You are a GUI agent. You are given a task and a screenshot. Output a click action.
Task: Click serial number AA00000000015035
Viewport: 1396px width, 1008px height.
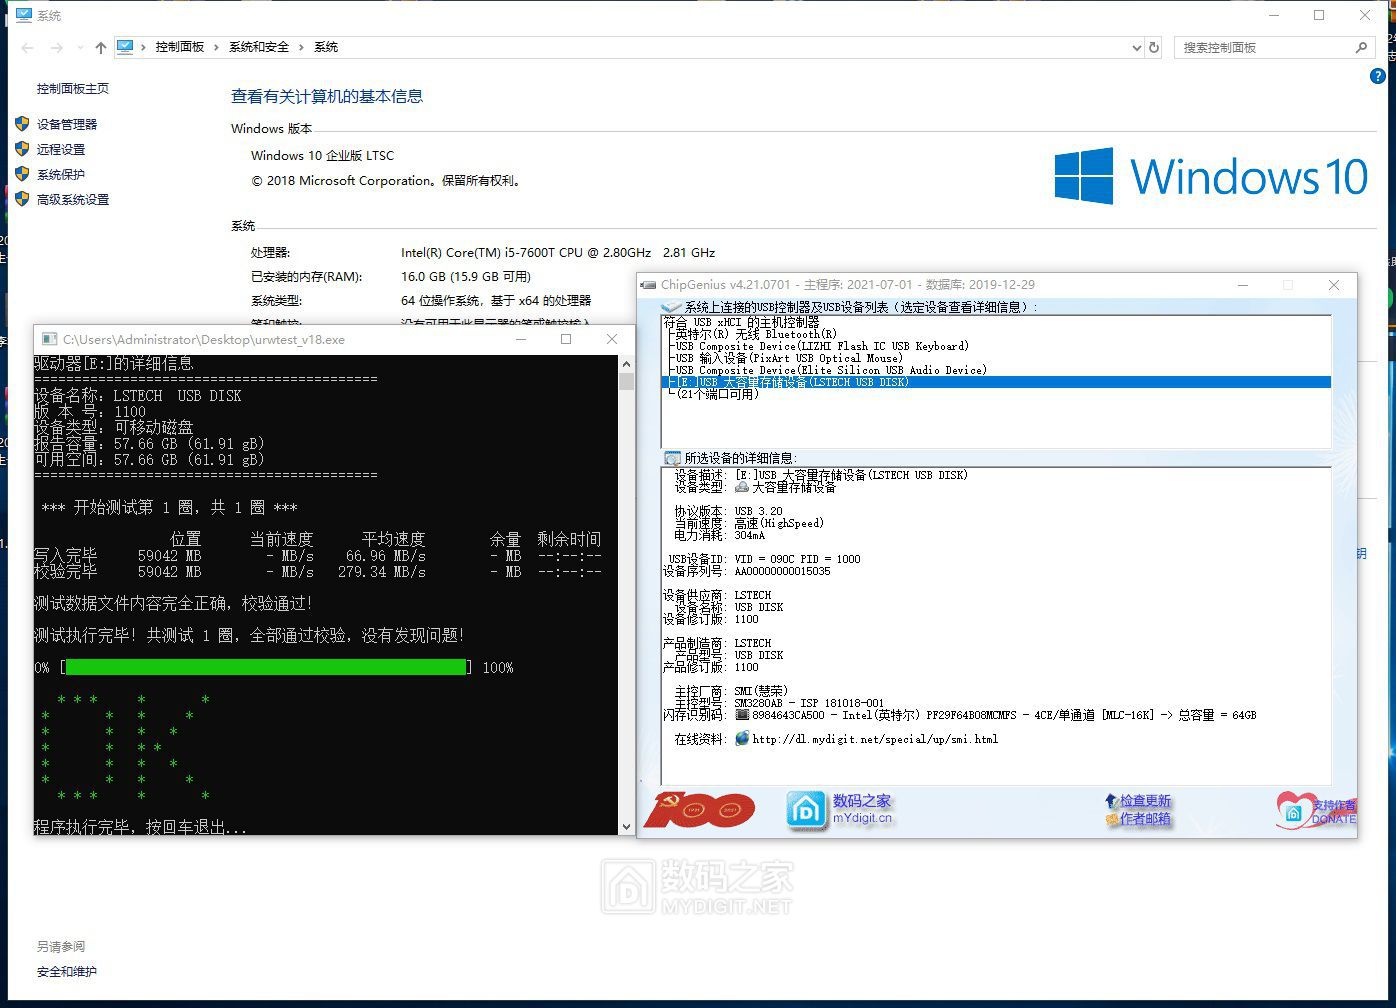tap(782, 572)
